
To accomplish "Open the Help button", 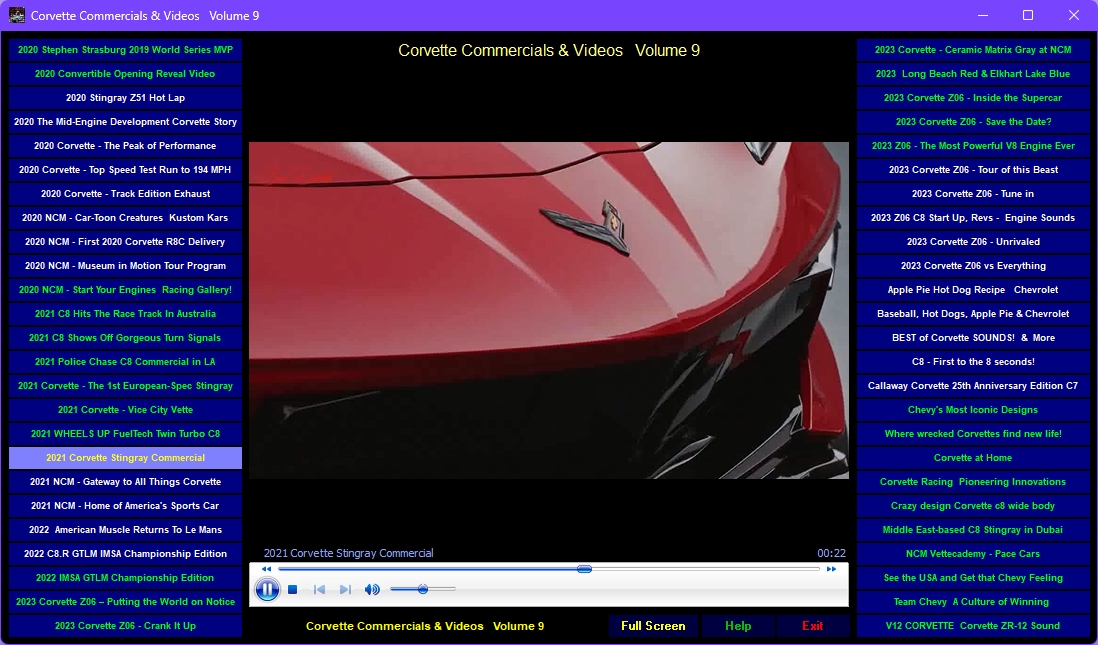I will pyautogui.click(x=738, y=626).
